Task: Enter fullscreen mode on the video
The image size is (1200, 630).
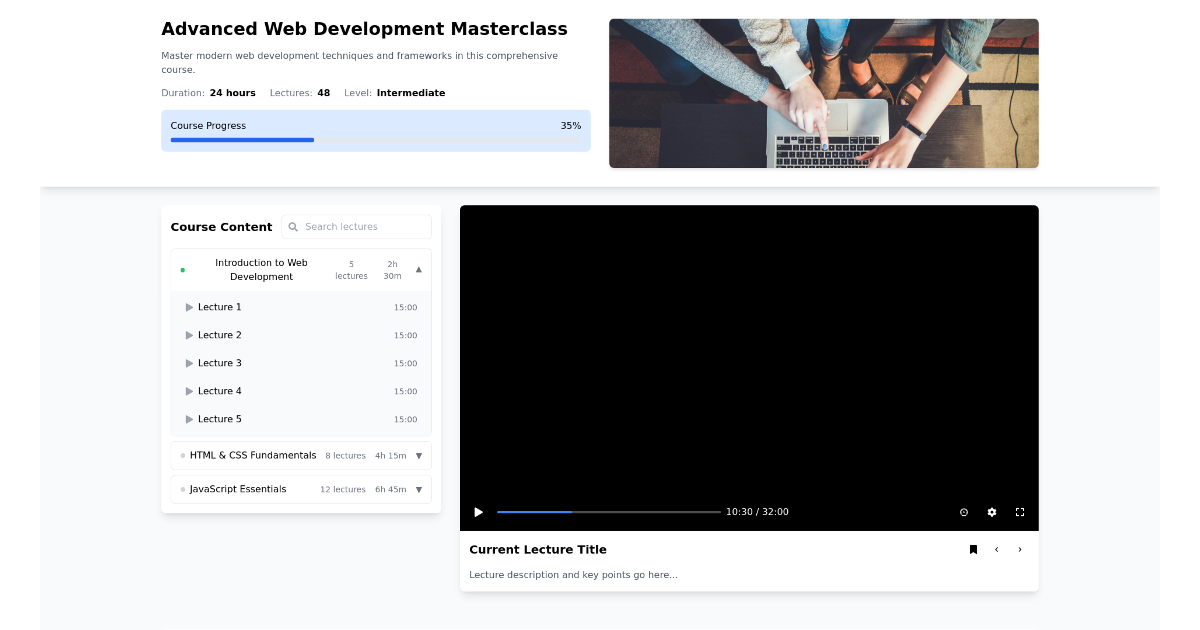Action: 1020,512
